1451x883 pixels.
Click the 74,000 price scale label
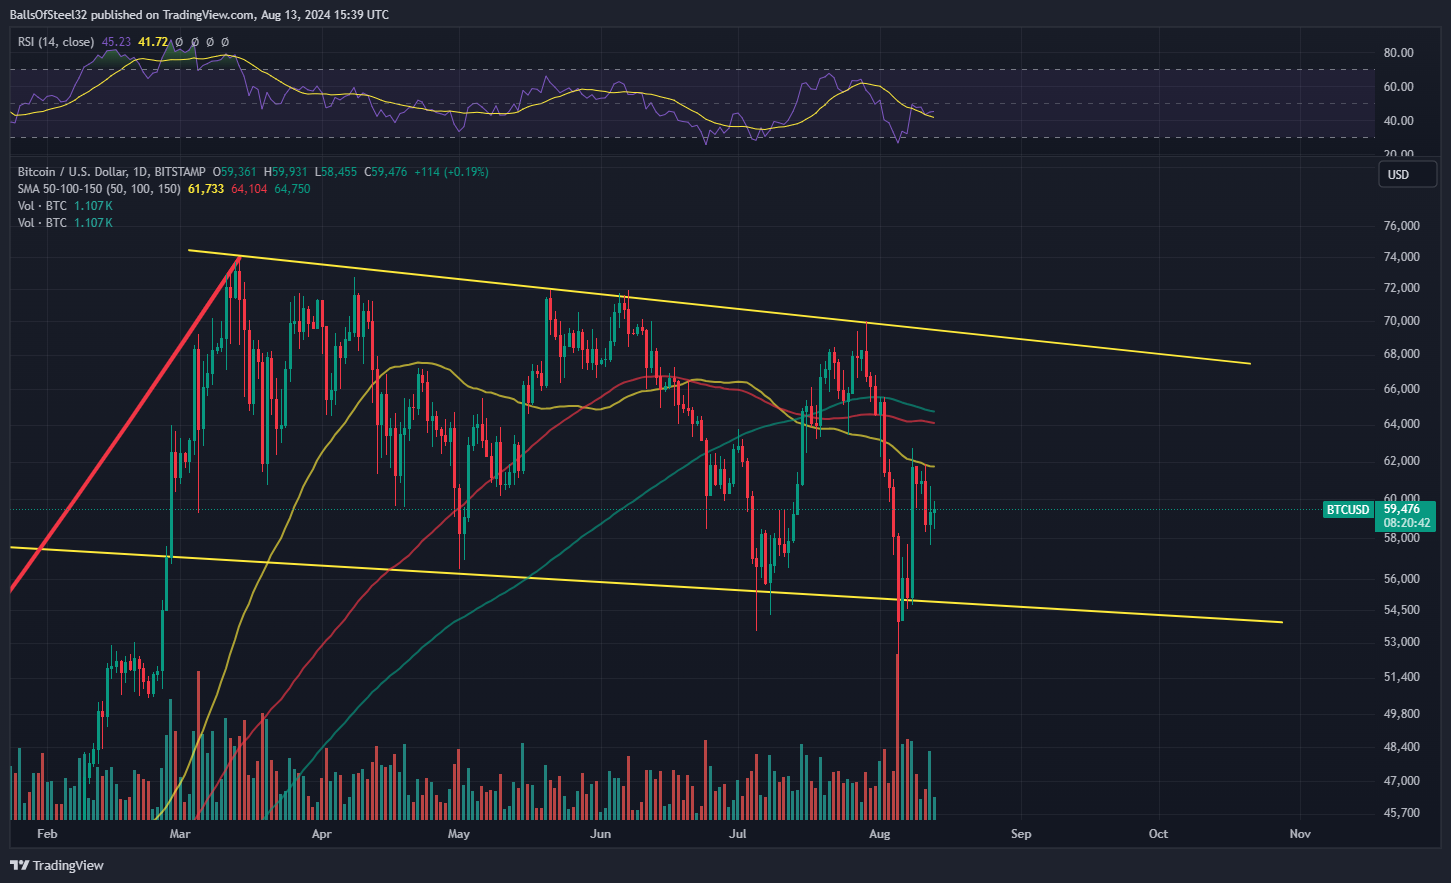[x=1401, y=257]
